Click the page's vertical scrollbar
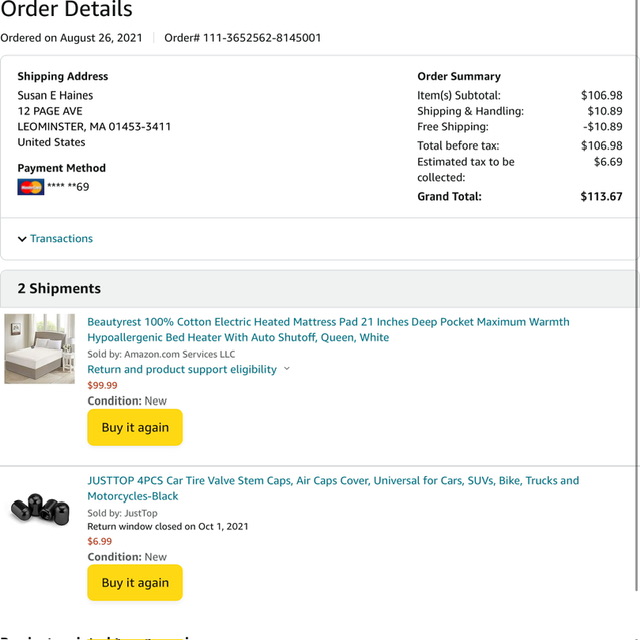Image resolution: width=640 pixels, height=640 pixels. coord(637,296)
